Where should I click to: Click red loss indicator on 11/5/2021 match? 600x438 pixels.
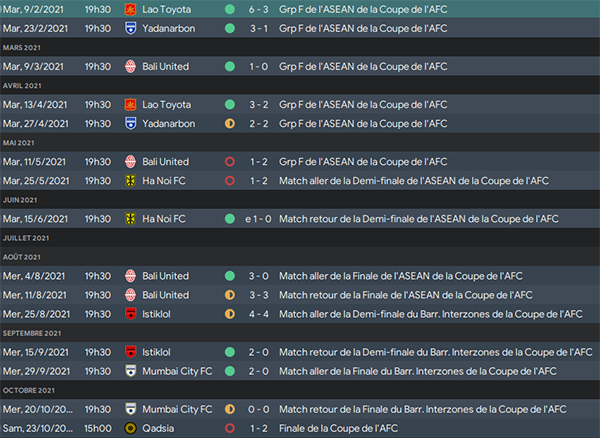coord(230,162)
